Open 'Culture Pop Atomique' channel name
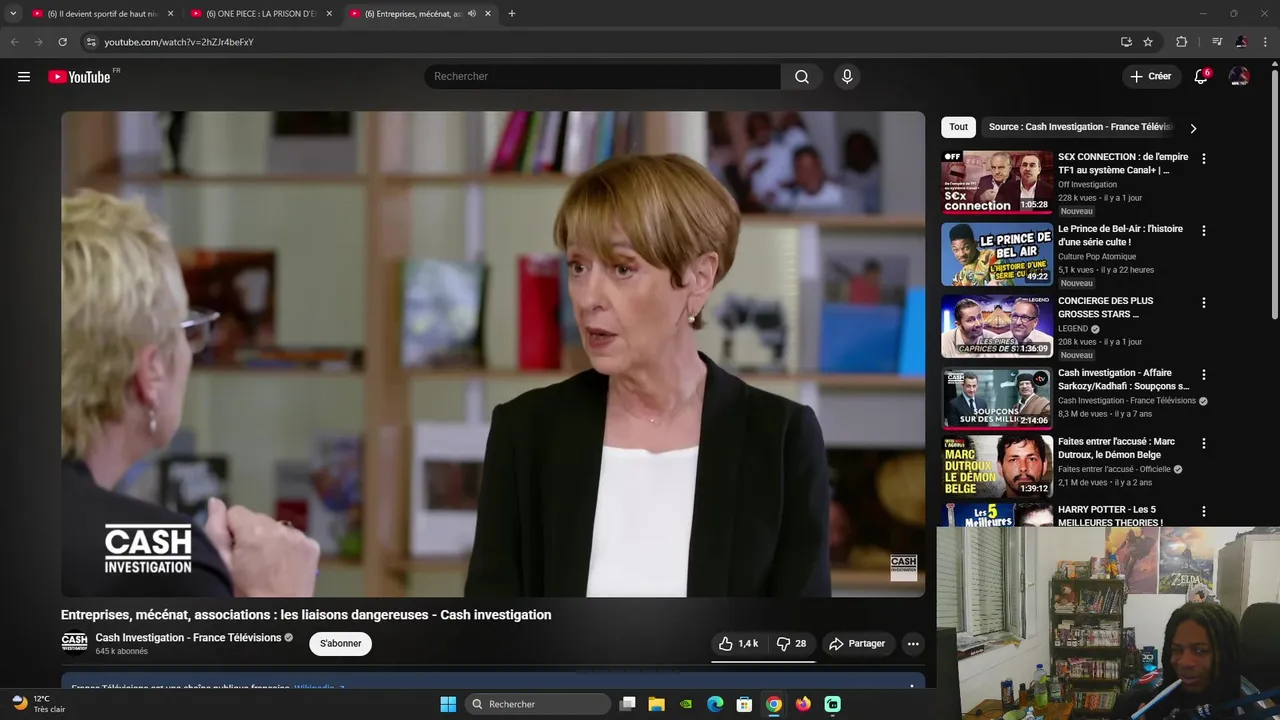 (1097, 256)
